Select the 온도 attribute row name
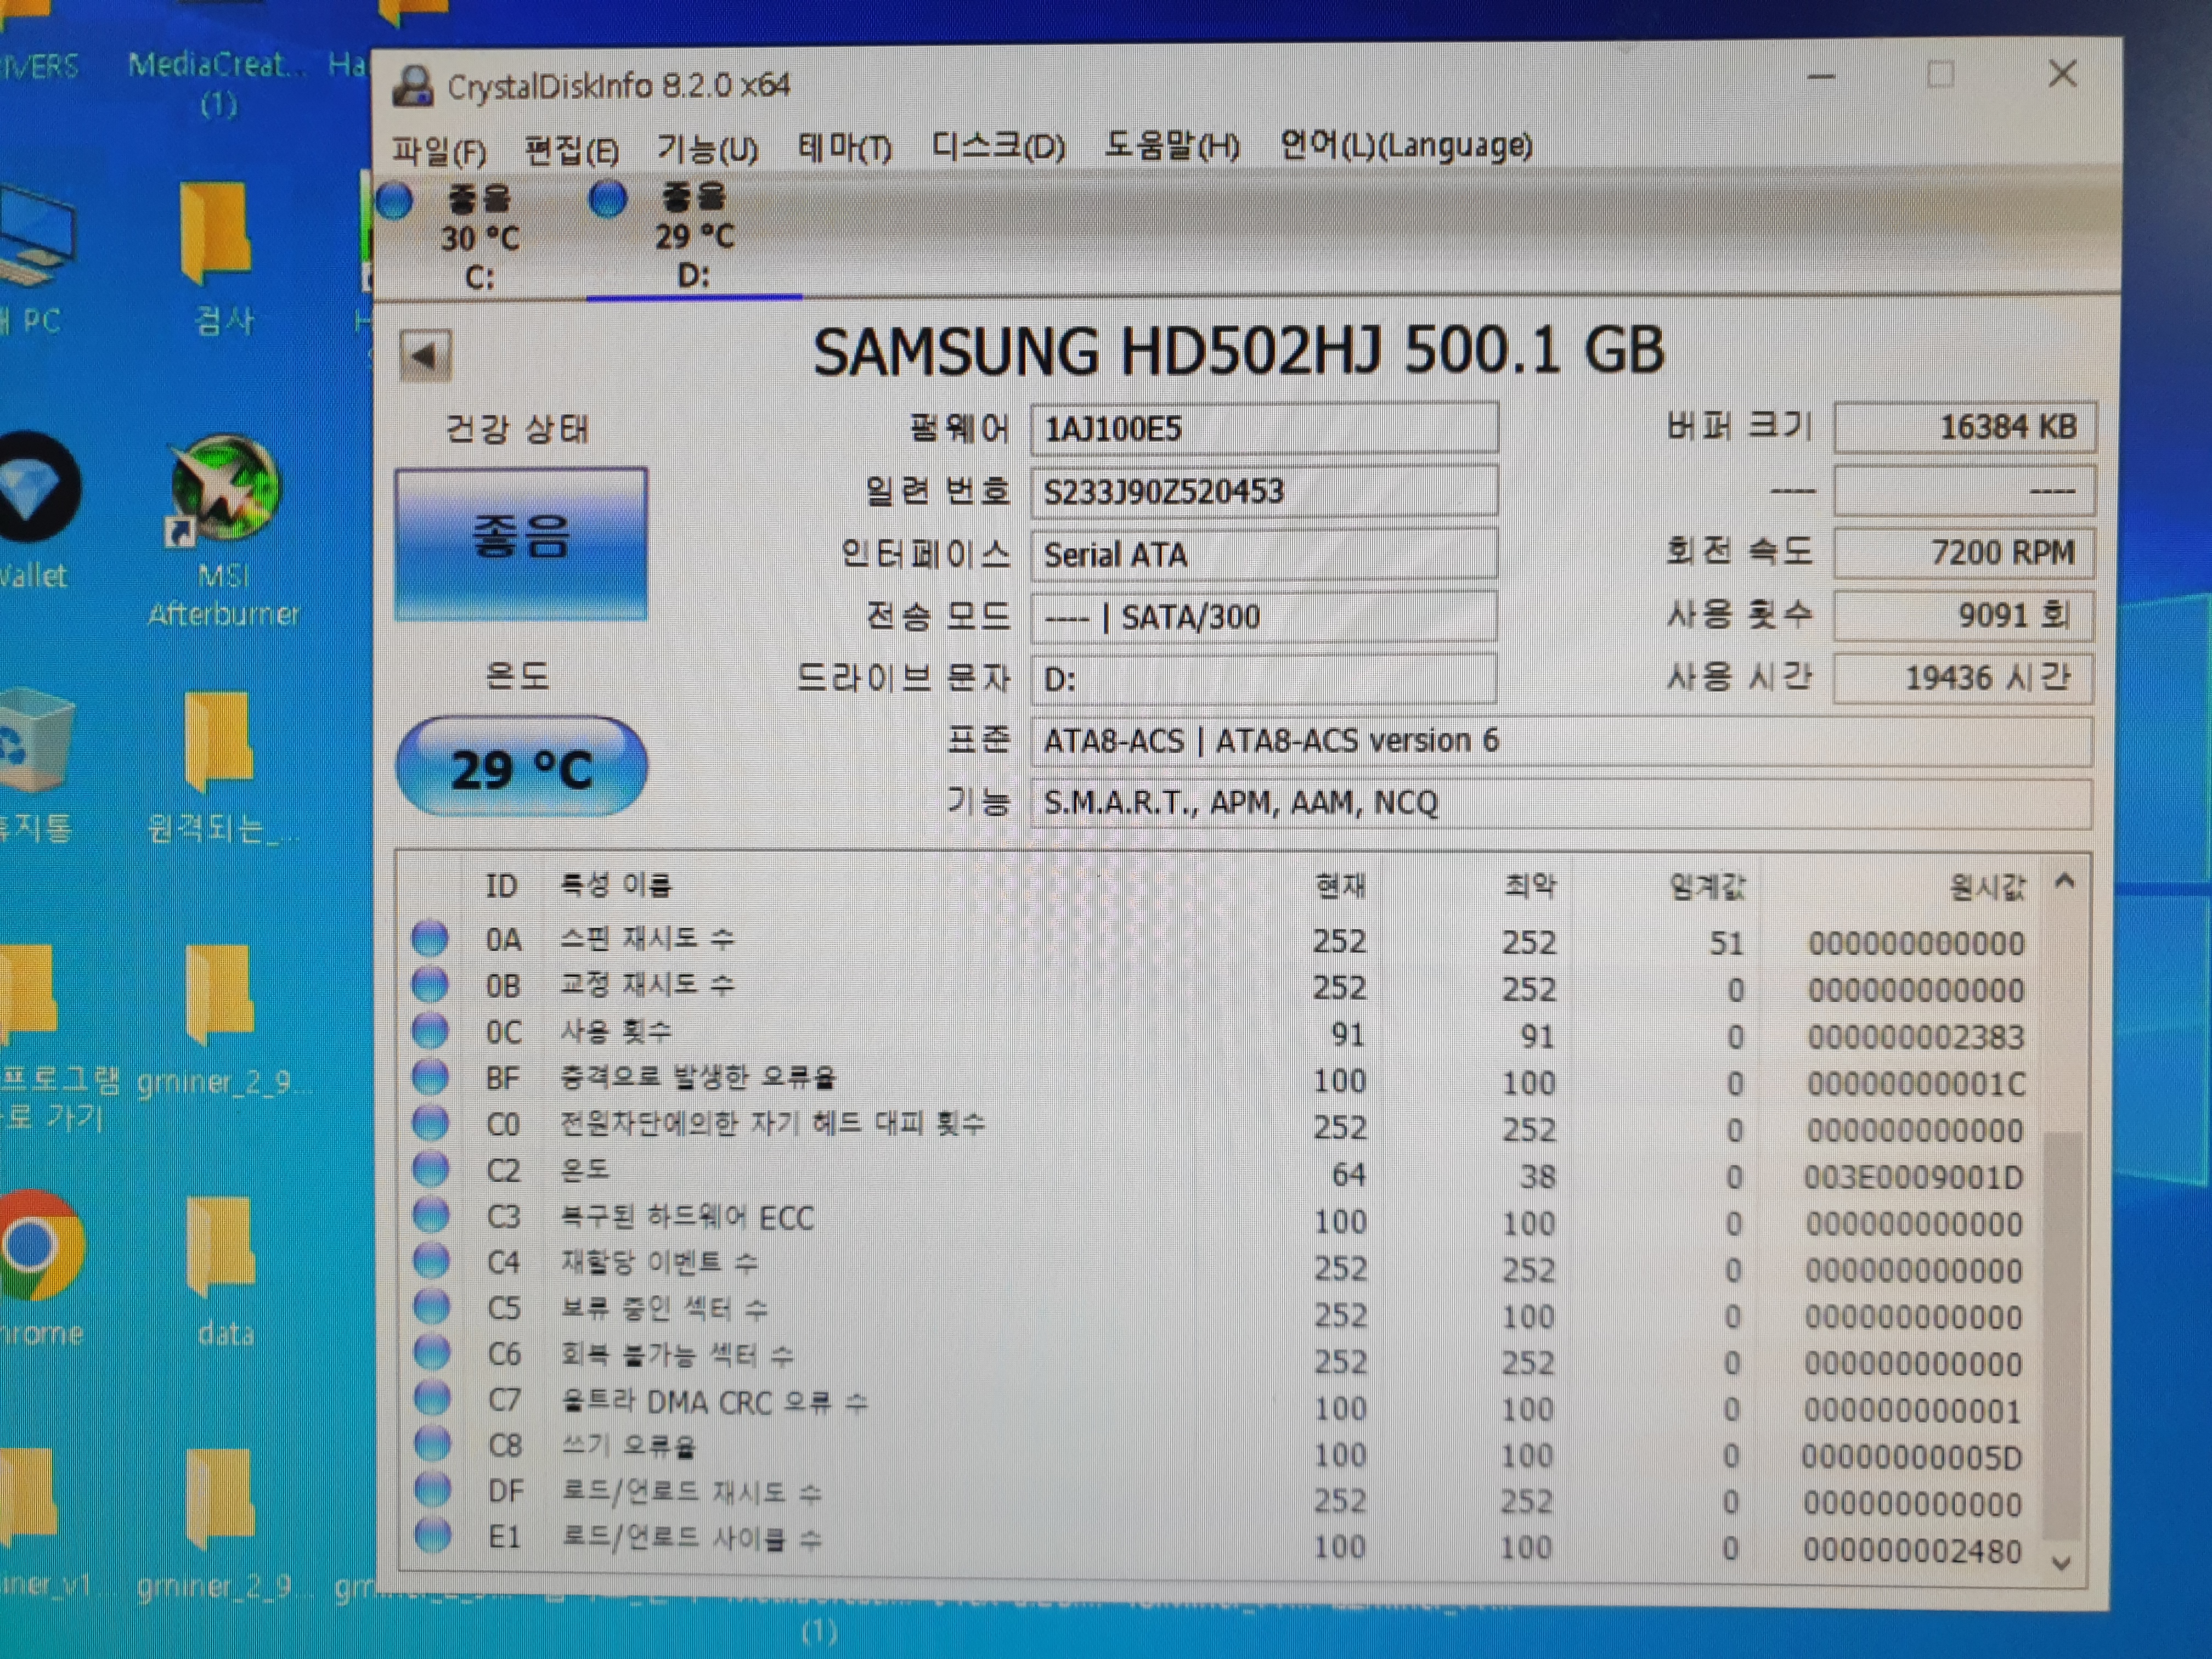 [x=585, y=1169]
